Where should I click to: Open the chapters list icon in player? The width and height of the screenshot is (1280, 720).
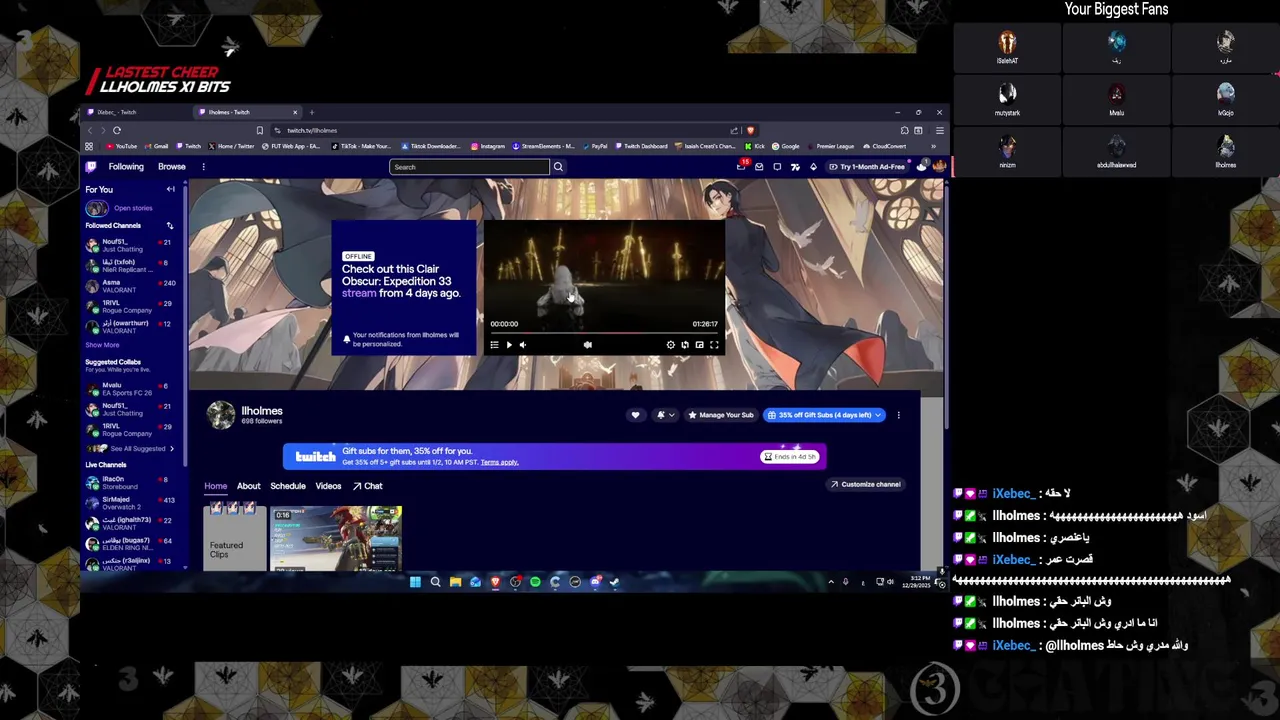(x=494, y=345)
